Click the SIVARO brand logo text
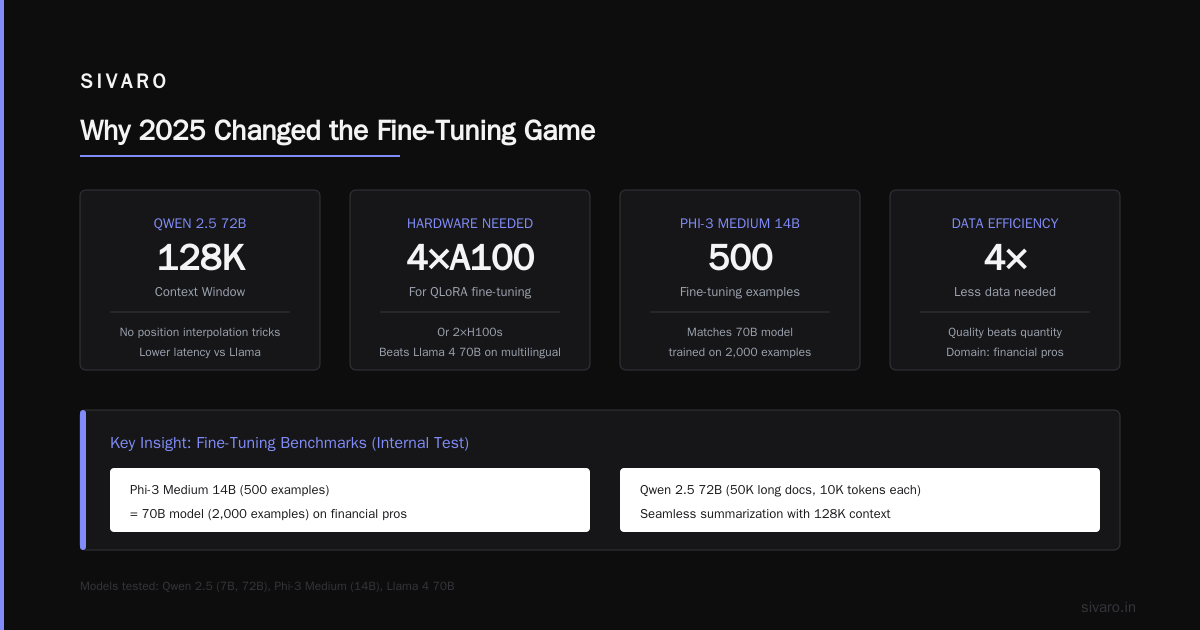Image resolution: width=1200 pixels, height=630 pixels. [124, 82]
